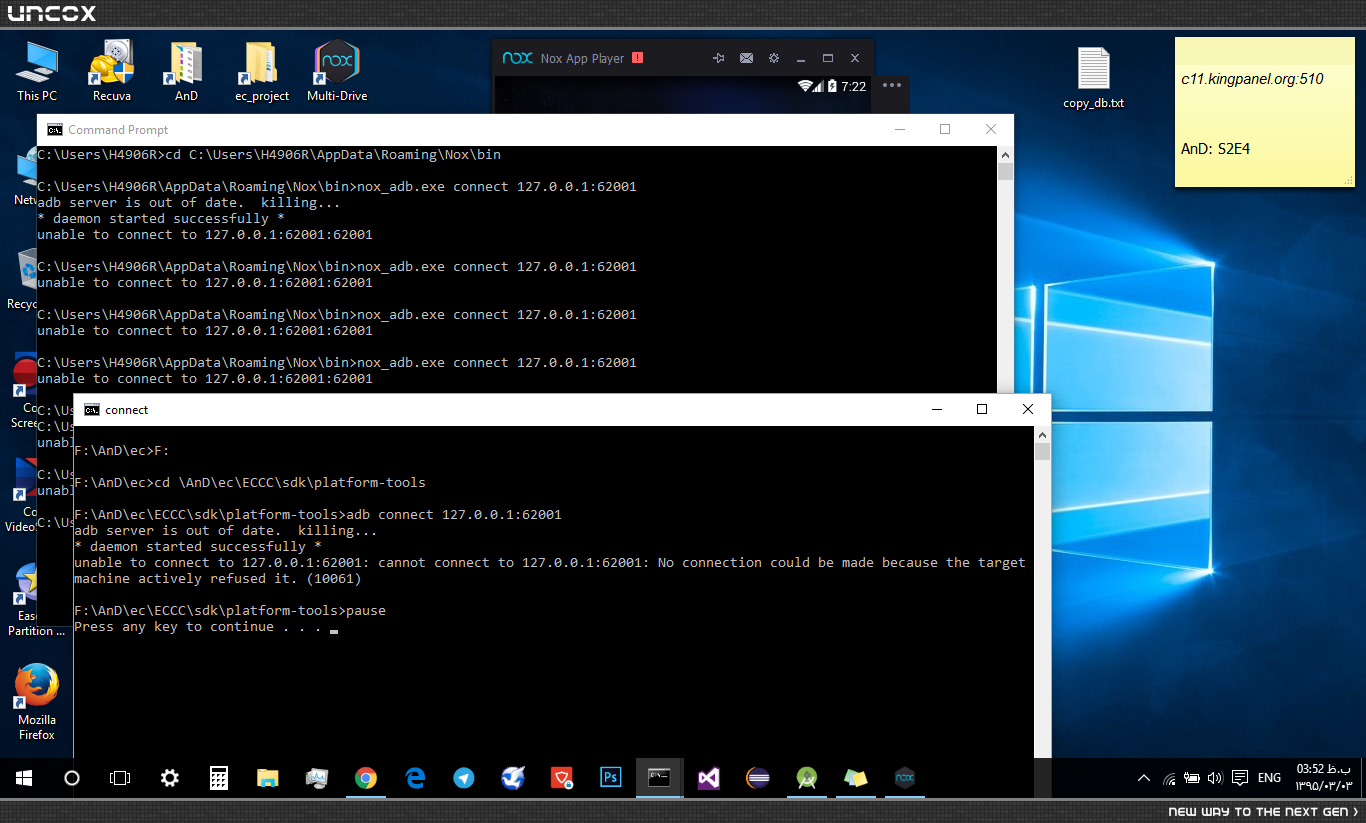Open Settings gear from the taskbar
The width and height of the screenshot is (1366, 823).
170,778
